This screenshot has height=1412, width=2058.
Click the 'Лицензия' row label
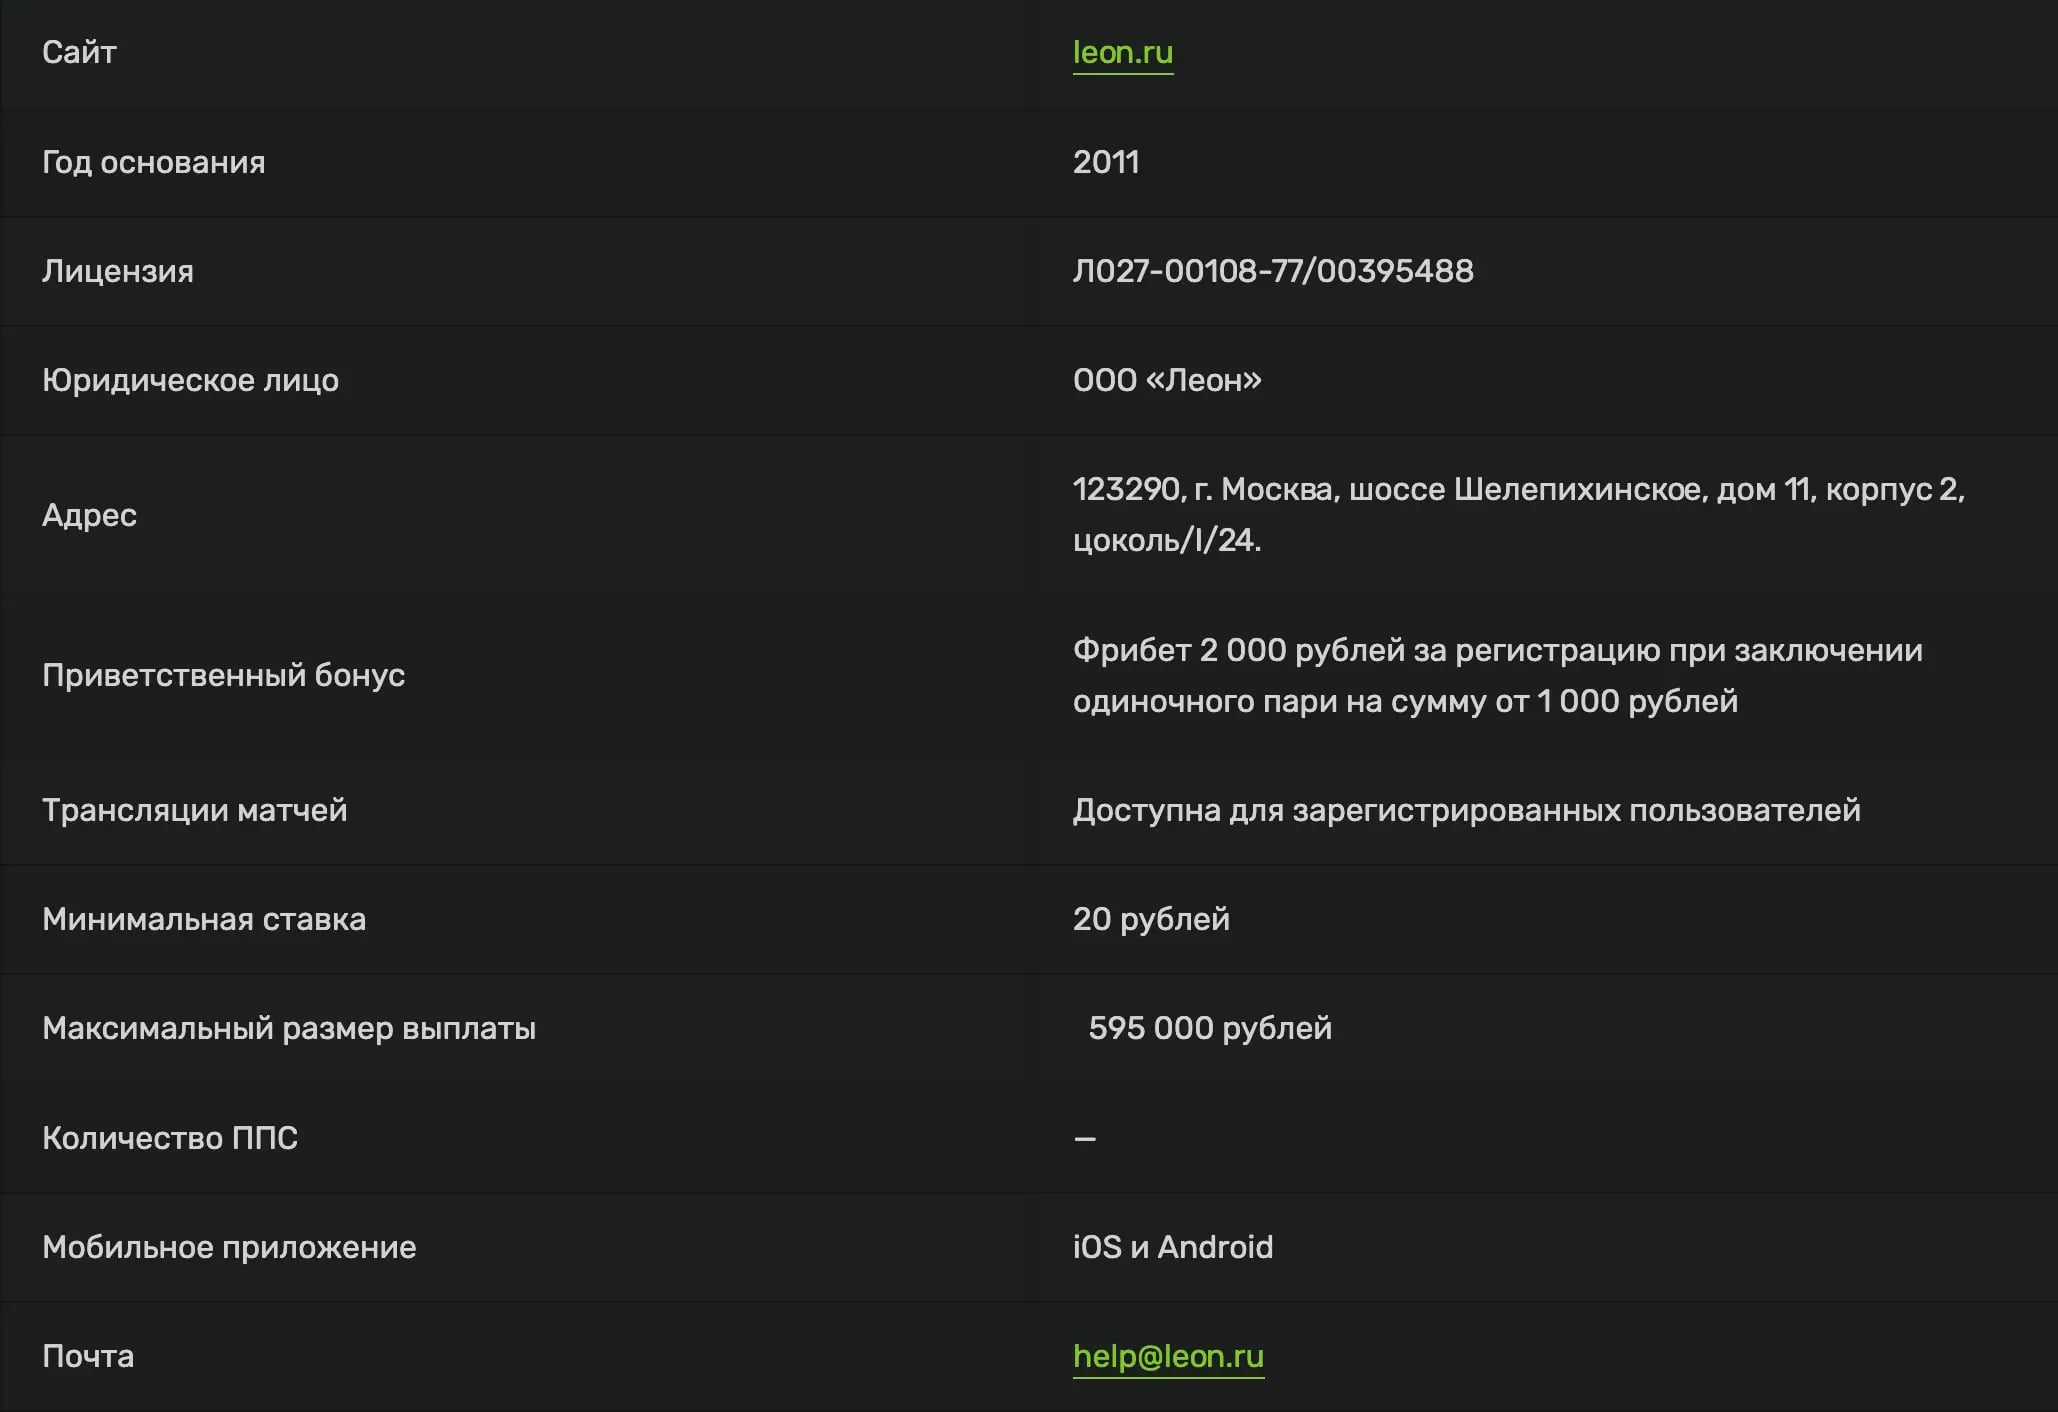118,271
